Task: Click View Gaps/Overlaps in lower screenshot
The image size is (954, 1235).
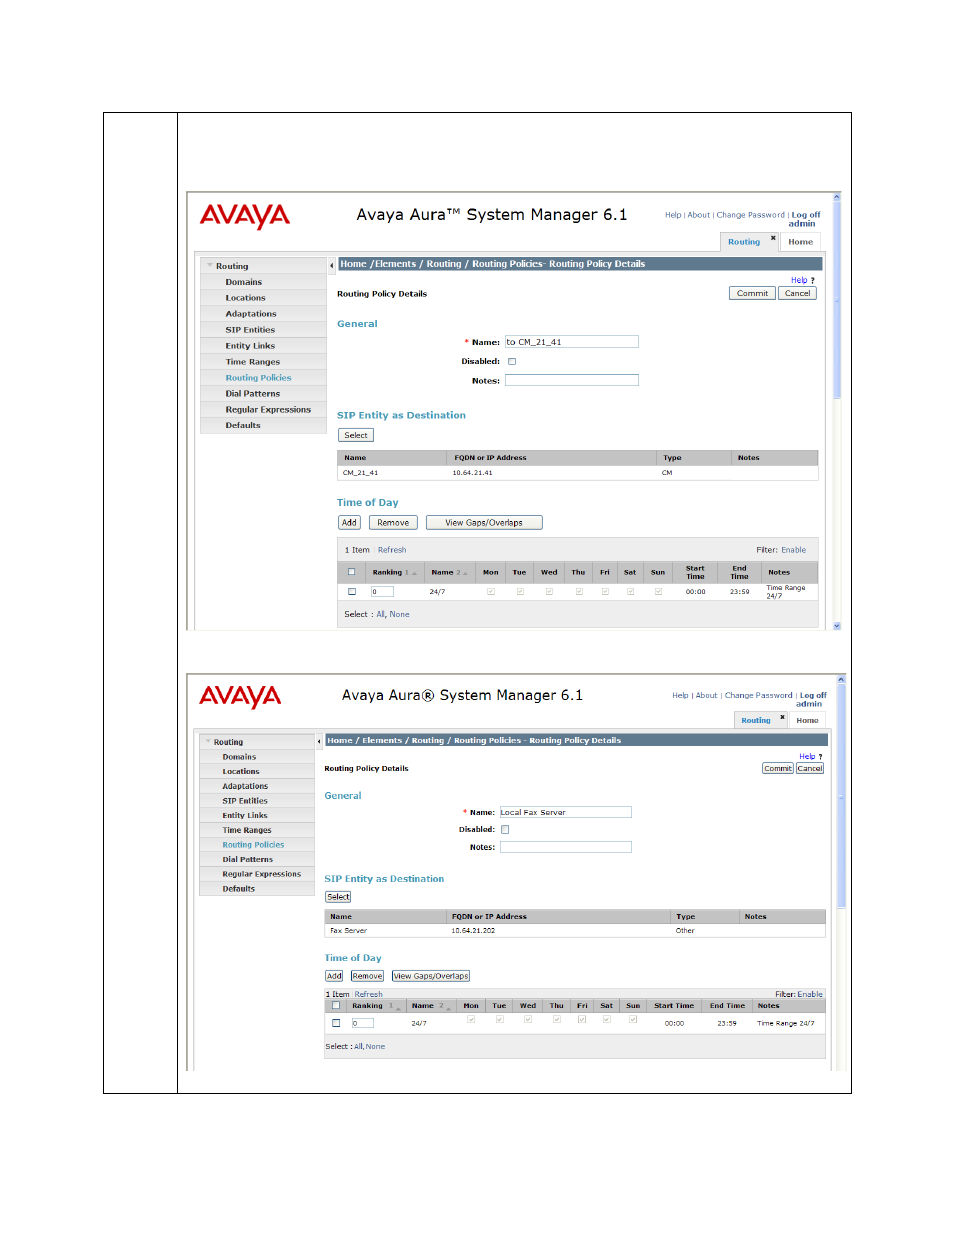Action: (431, 976)
